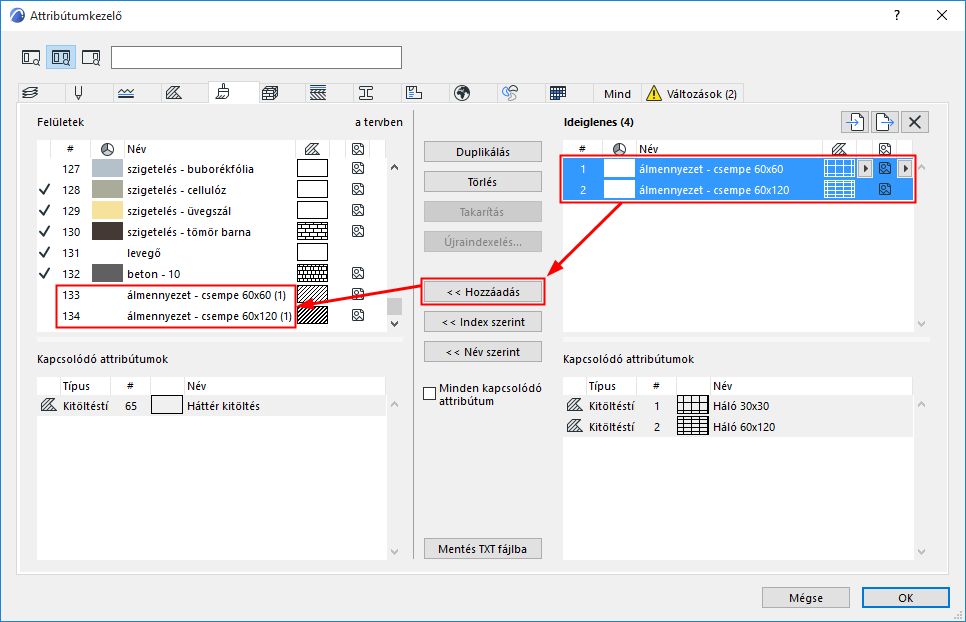
Task: Click color swatch of beton - 10
Action: [107, 273]
